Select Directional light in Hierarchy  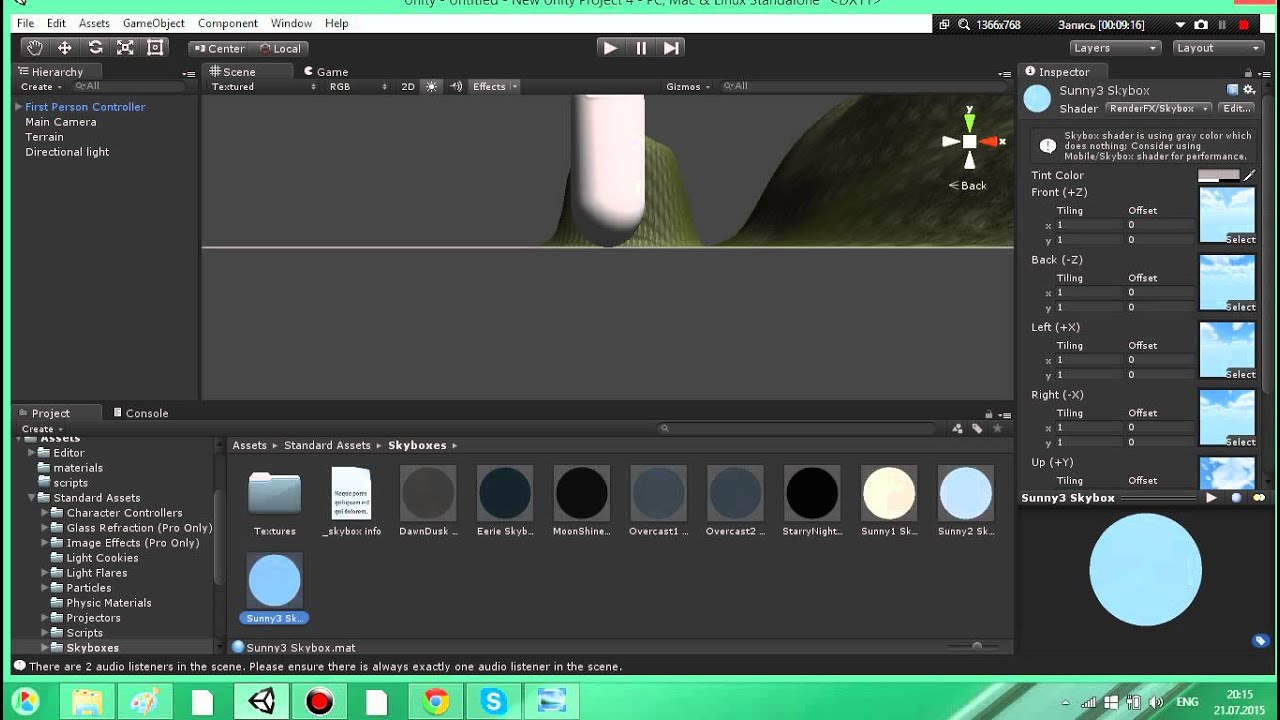click(67, 152)
